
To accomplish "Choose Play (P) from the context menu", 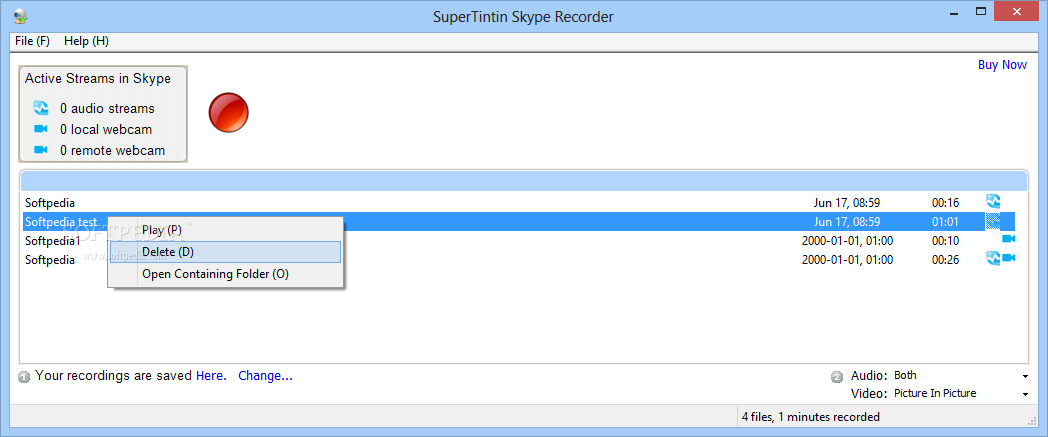I will coord(226,229).
